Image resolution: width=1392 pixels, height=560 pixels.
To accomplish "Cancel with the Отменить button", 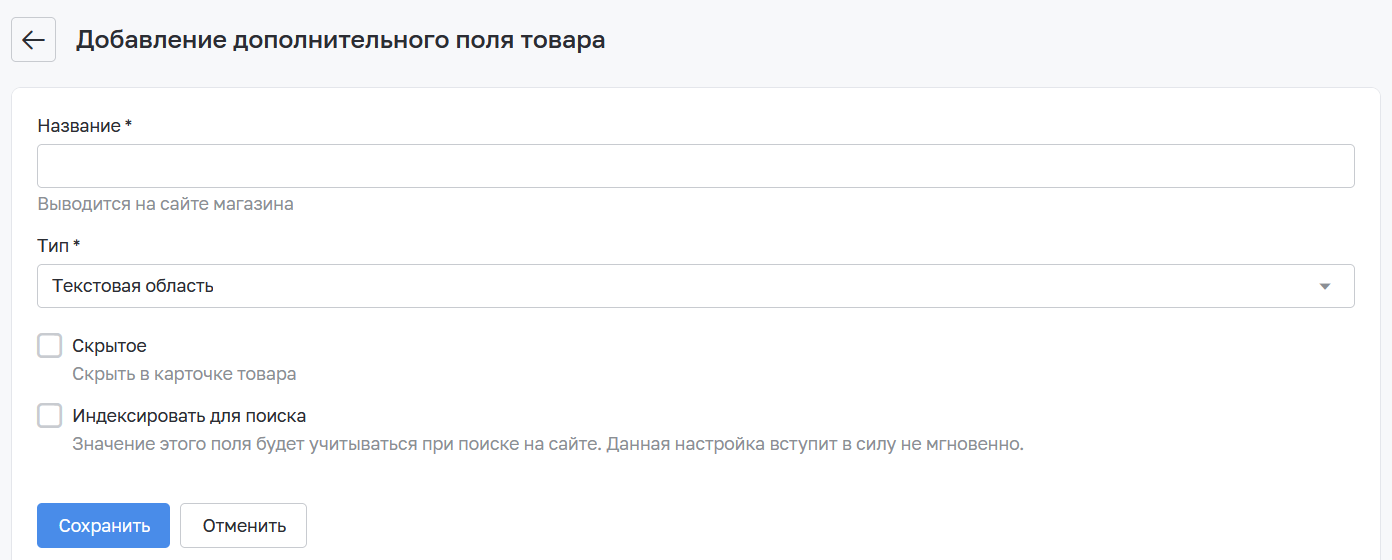I will [x=244, y=526].
